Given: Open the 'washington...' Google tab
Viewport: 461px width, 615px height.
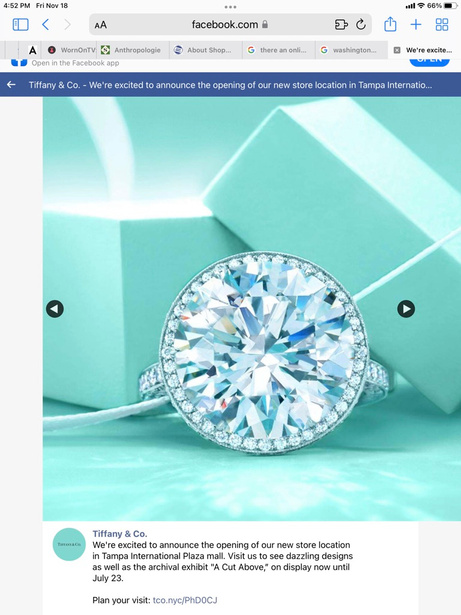Looking at the screenshot, I should [x=349, y=50].
